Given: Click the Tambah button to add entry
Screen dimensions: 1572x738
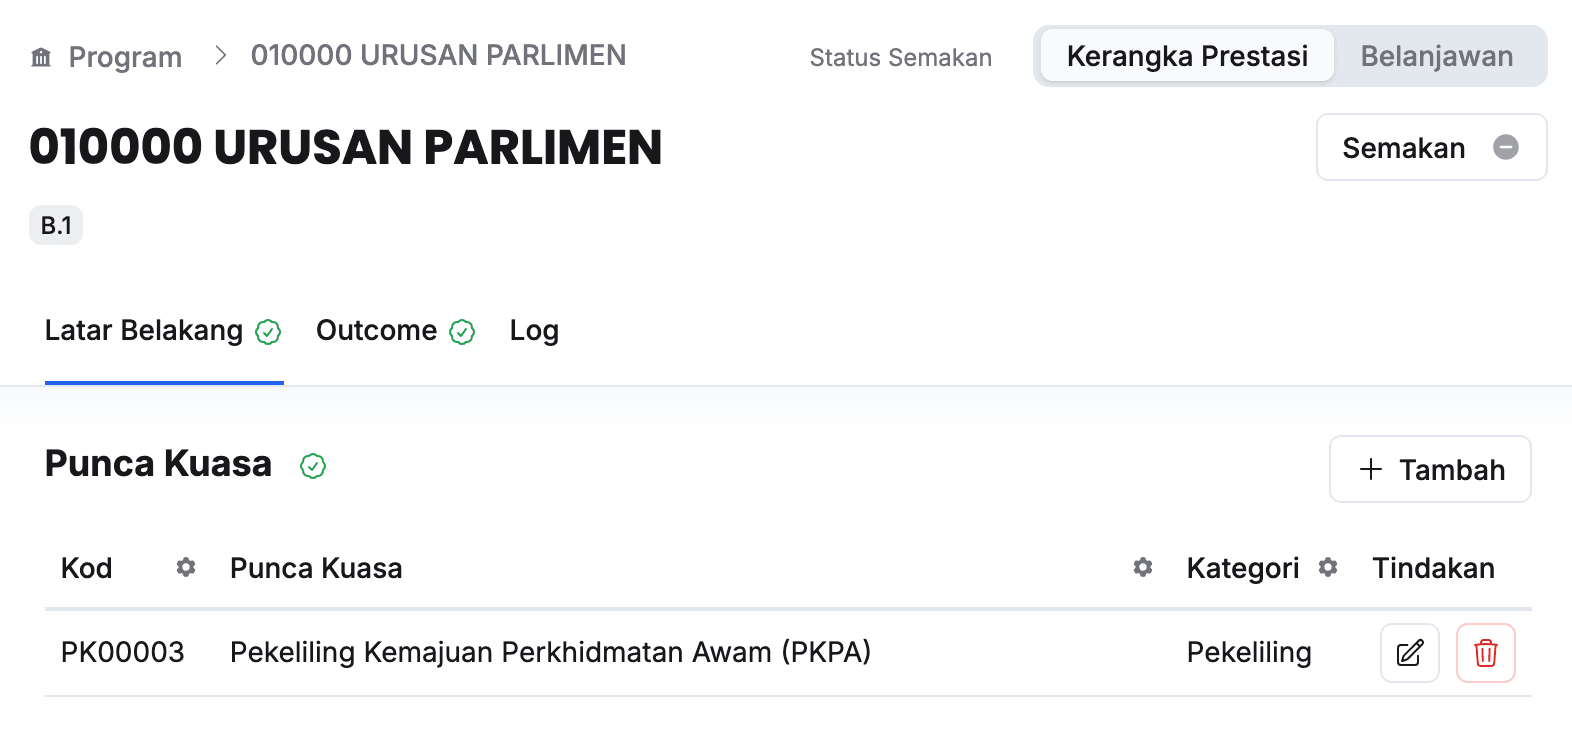Looking at the screenshot, I should [x=1430, y=469].
